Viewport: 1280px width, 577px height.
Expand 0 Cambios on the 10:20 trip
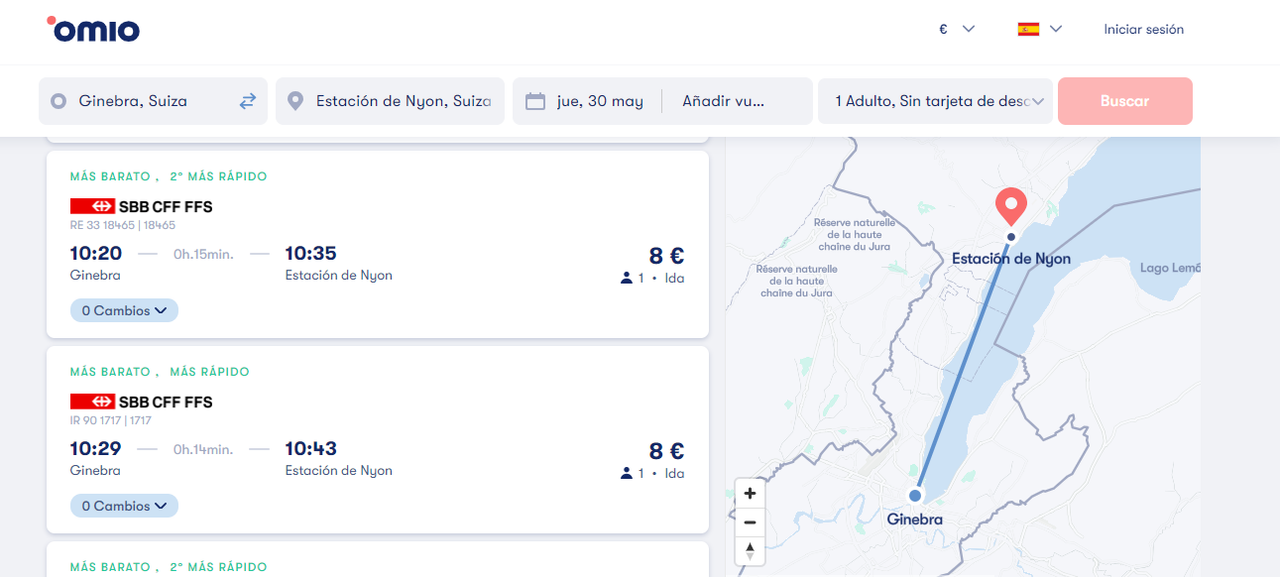(124, 311)
